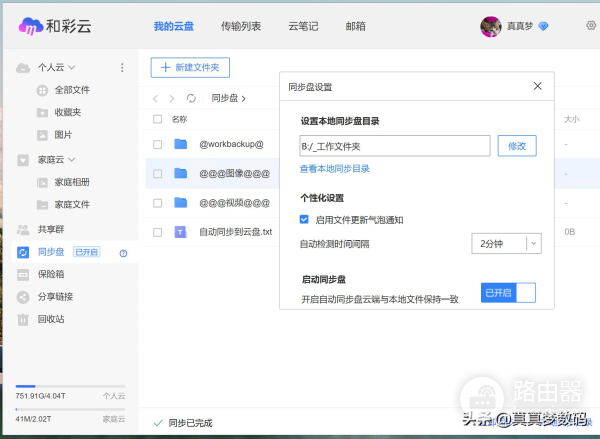Click the 和彩云 cloud logo icon

[31, 26]
